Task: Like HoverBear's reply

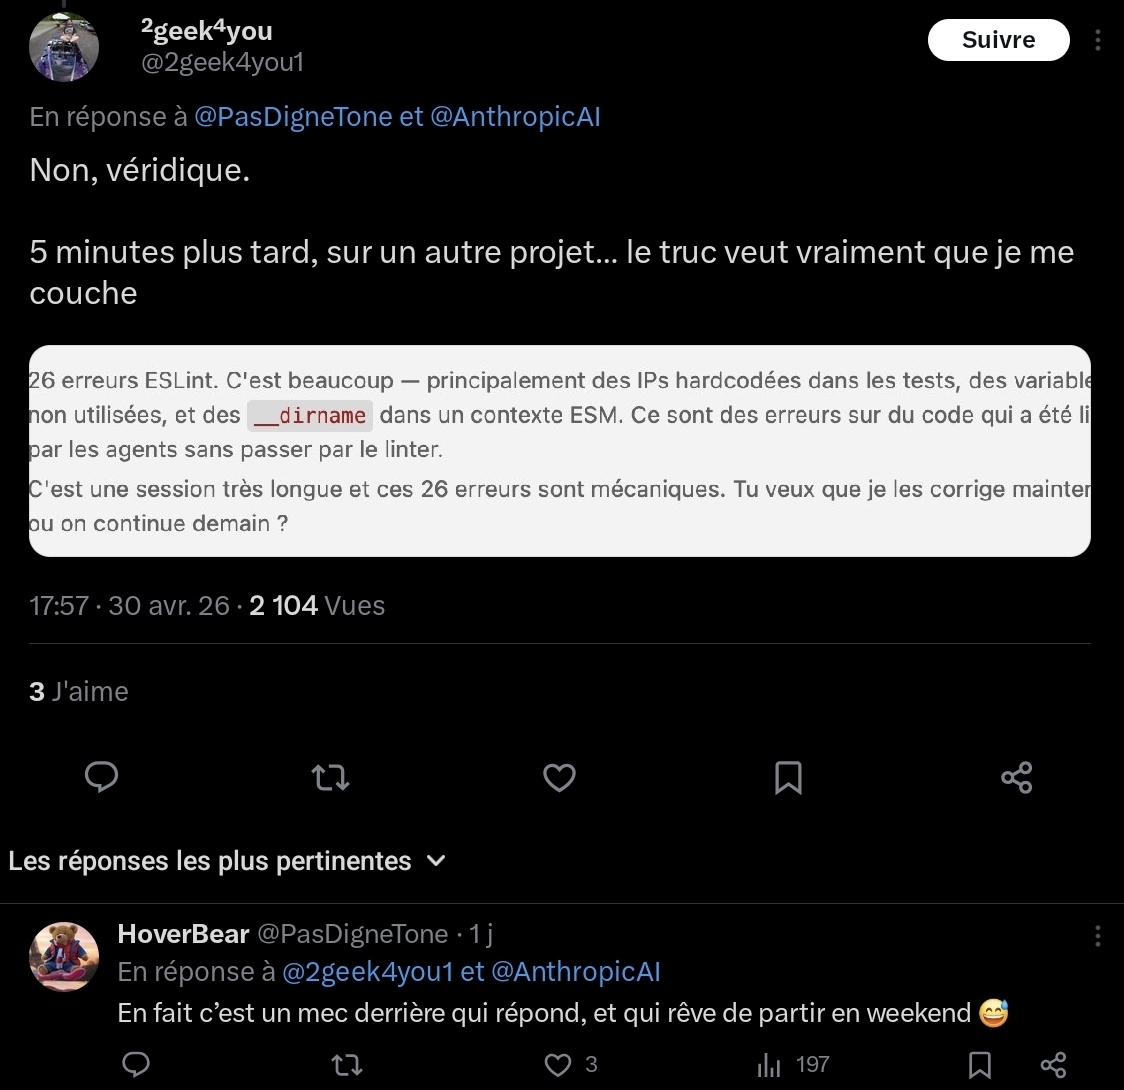Action: 571,1065
